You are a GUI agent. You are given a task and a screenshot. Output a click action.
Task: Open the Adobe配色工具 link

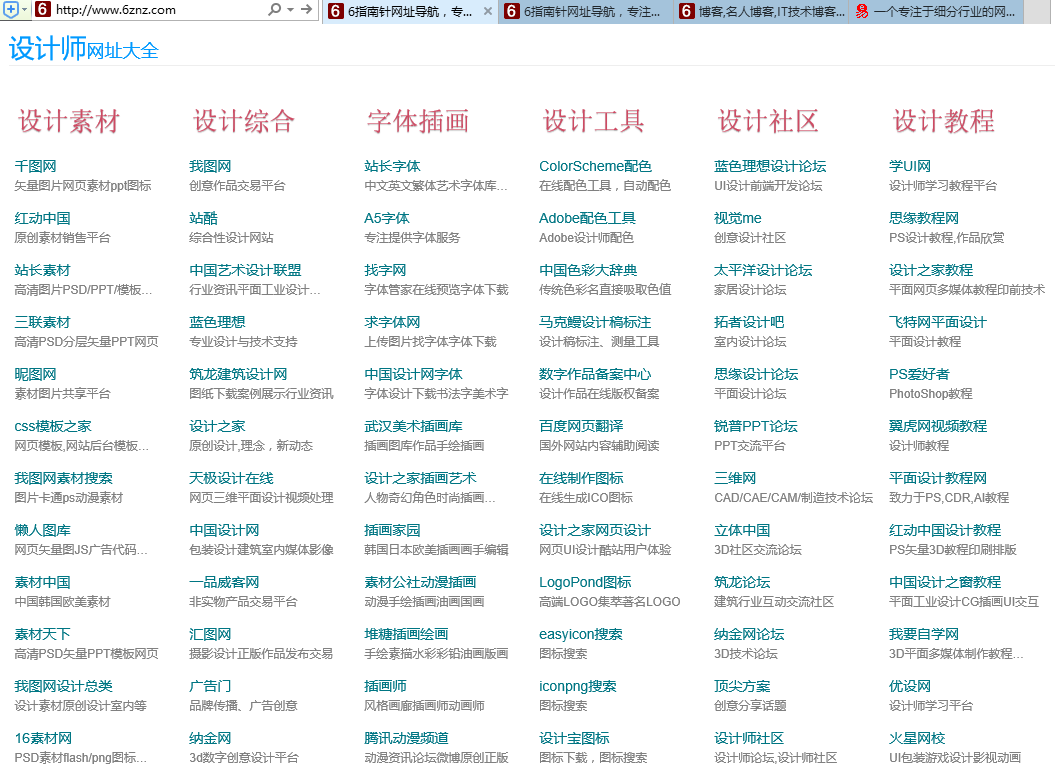click(587, 218)
